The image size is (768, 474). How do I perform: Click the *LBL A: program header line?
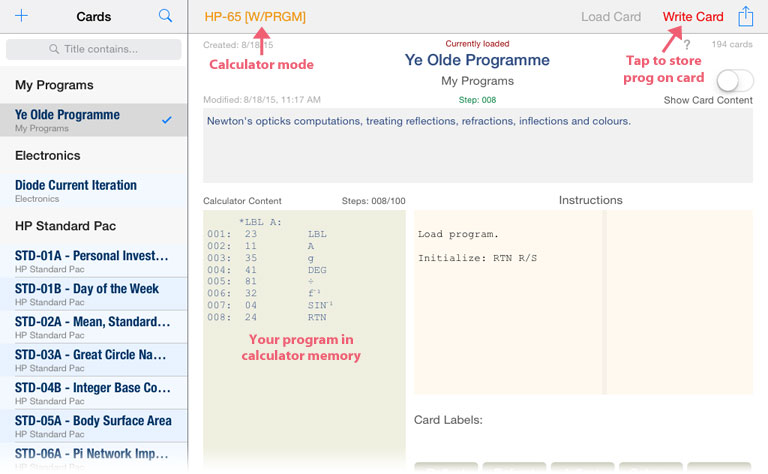tap(260, 222)
